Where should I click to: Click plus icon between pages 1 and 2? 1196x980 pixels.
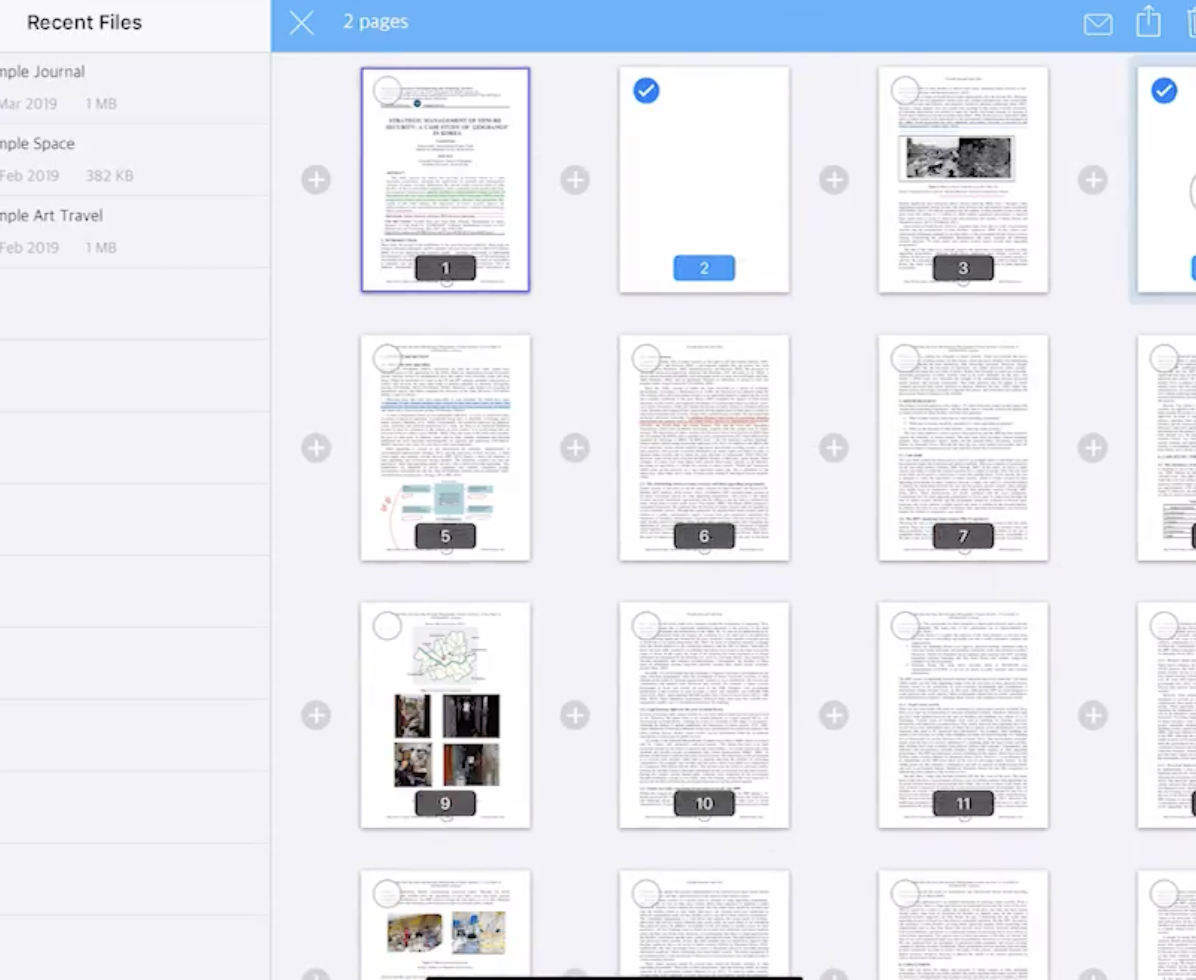coord(575,180)
